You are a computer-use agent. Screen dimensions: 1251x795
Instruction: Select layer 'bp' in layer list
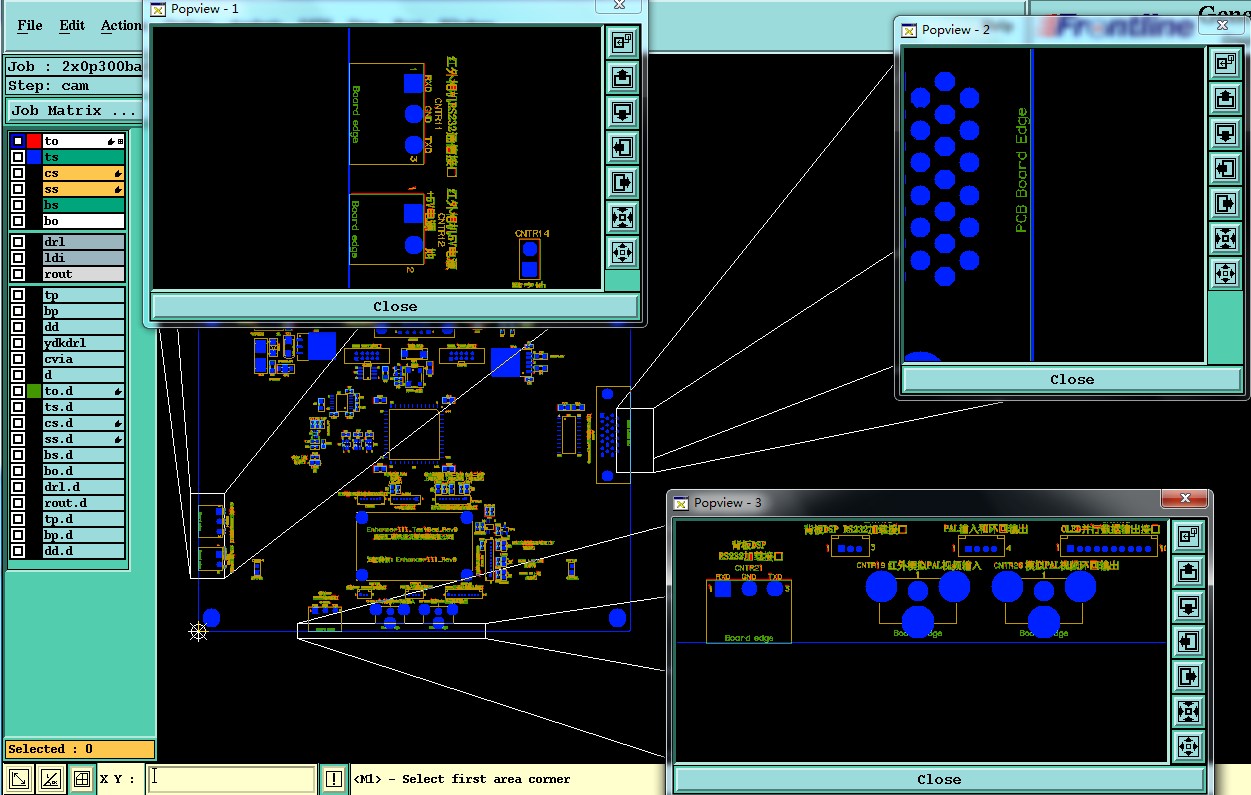point(83,311)
